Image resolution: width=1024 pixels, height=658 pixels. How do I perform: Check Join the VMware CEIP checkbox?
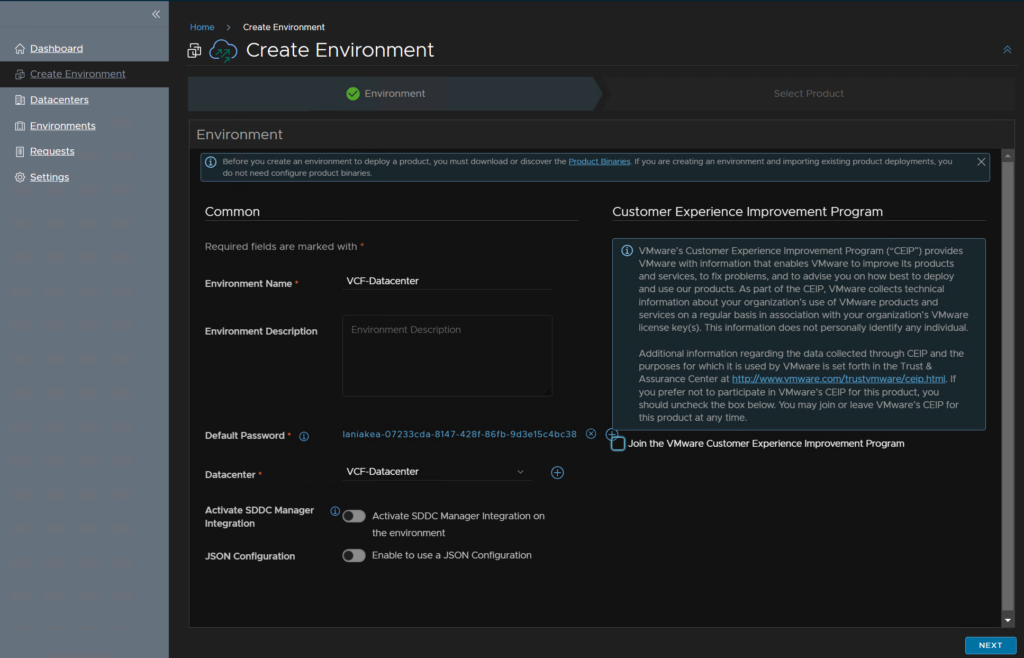[x=618, y=444]
